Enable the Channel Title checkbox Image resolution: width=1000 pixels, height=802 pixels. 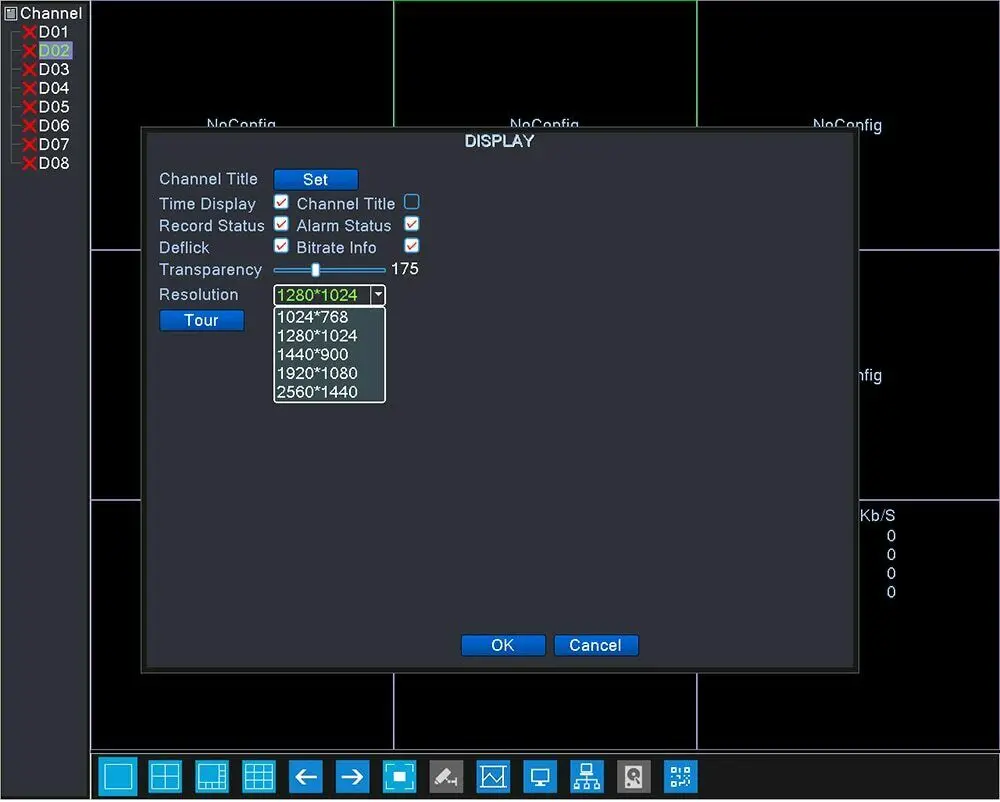412,202
